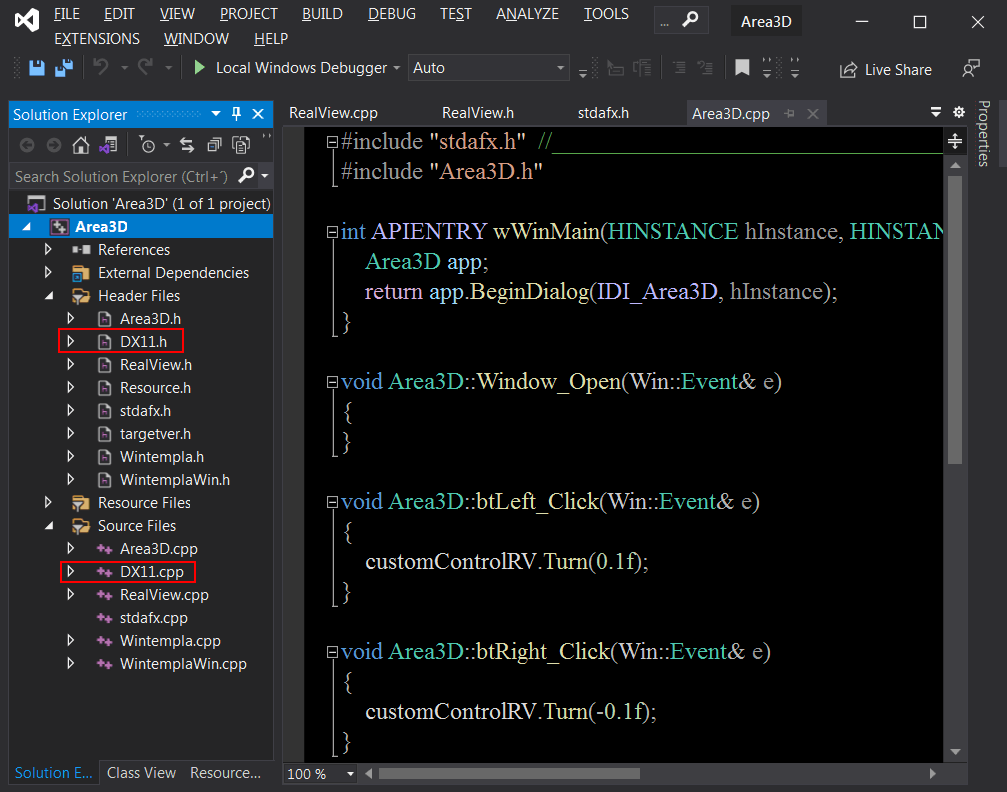Open the solution platform Auto dropdown
Viewport: 1007px width, 792px height.
pos(489,67)
